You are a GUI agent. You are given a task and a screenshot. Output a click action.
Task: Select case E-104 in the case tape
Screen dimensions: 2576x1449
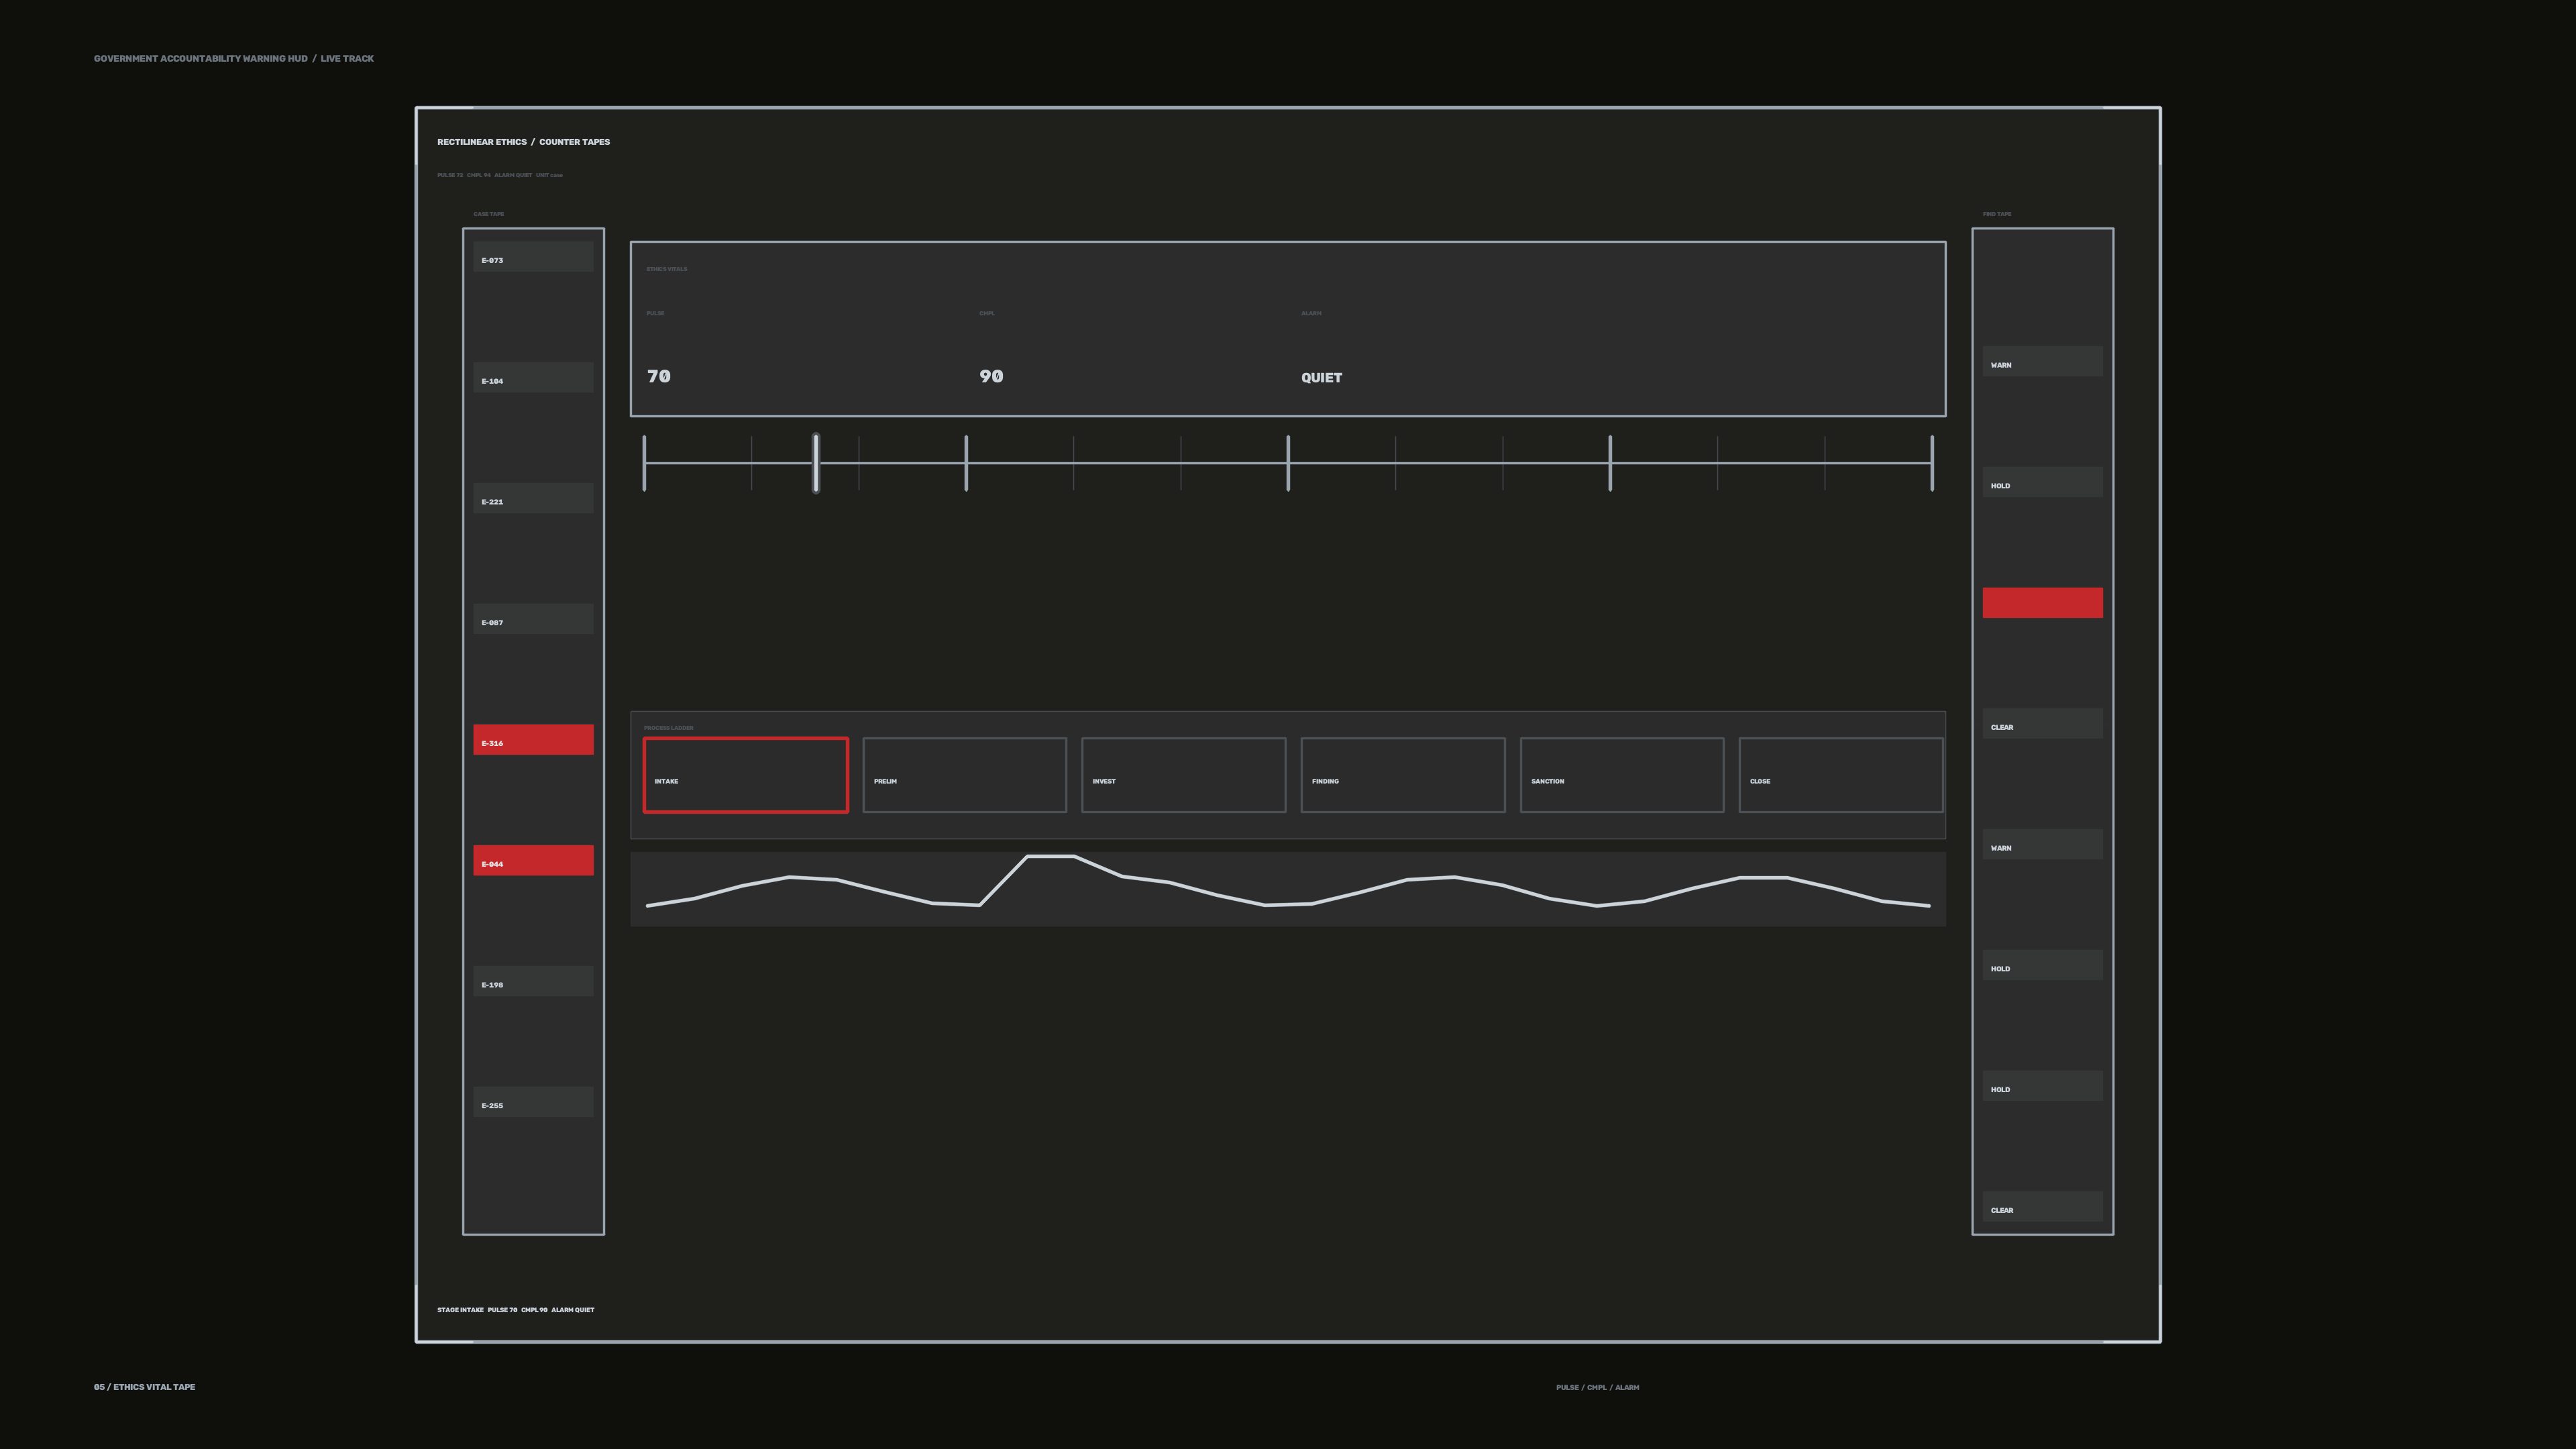533,377
